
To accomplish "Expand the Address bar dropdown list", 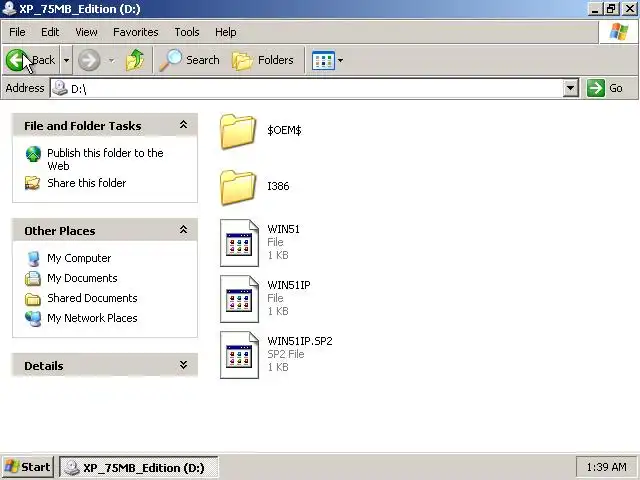I will coord(570,88).
